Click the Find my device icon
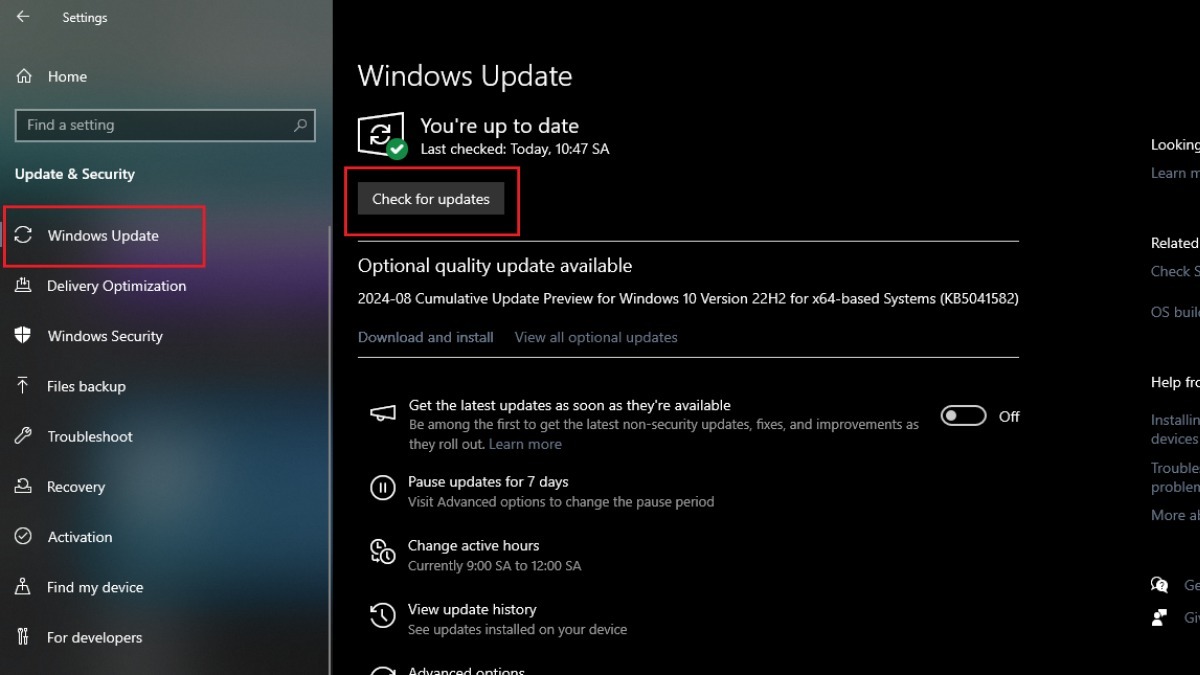This screenshot has width=1200, height=675. [24, 587]
